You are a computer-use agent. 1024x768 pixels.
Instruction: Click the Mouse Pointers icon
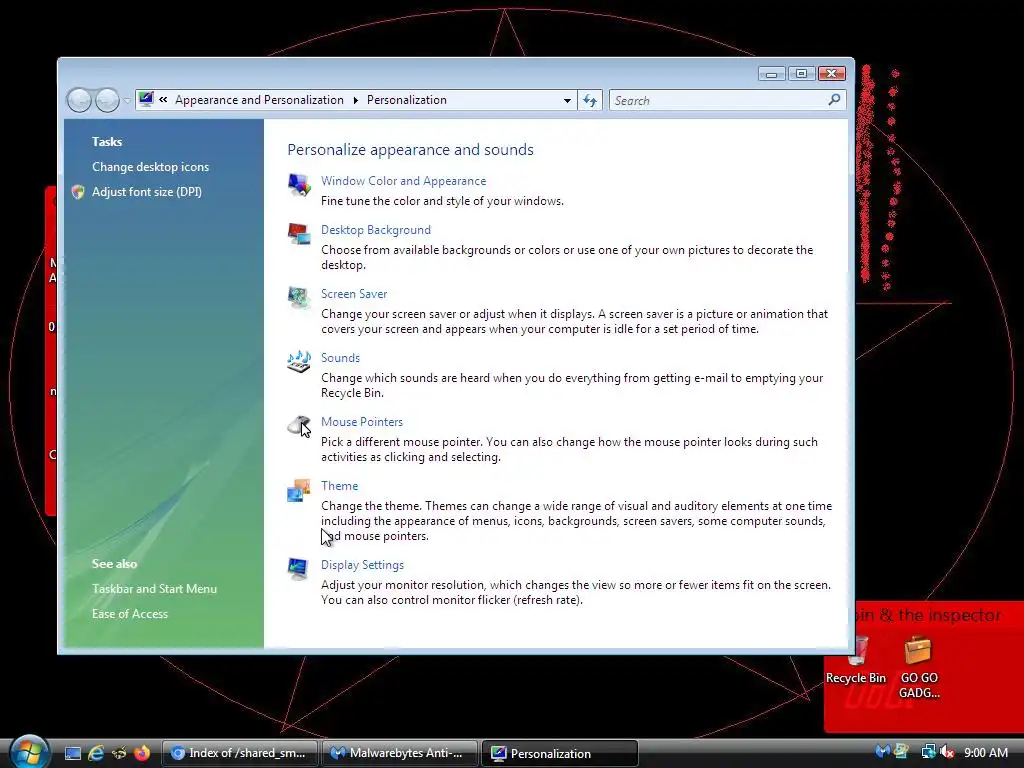tap(299, 426)
